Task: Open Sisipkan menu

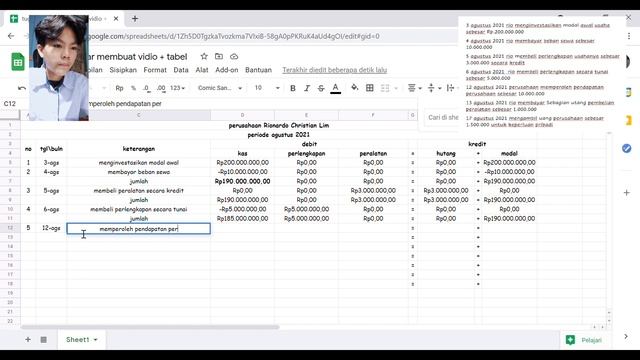Action: [x=123, y=70]
